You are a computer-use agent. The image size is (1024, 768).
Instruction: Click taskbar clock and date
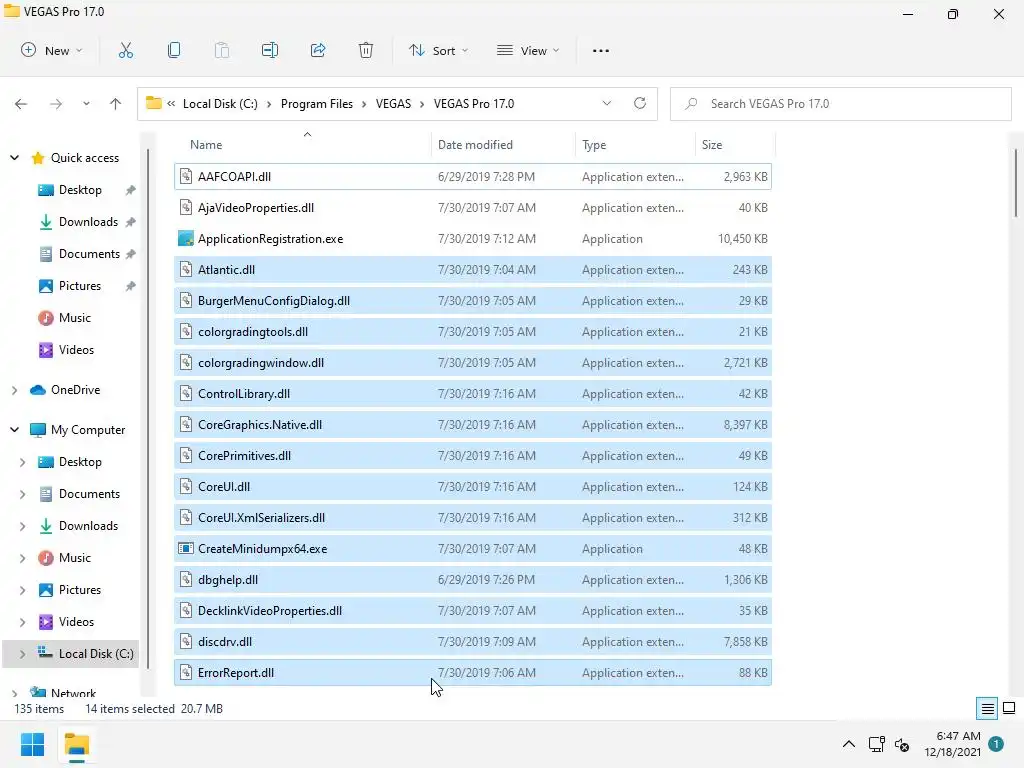pyautogui.click(x=952, y=744)
